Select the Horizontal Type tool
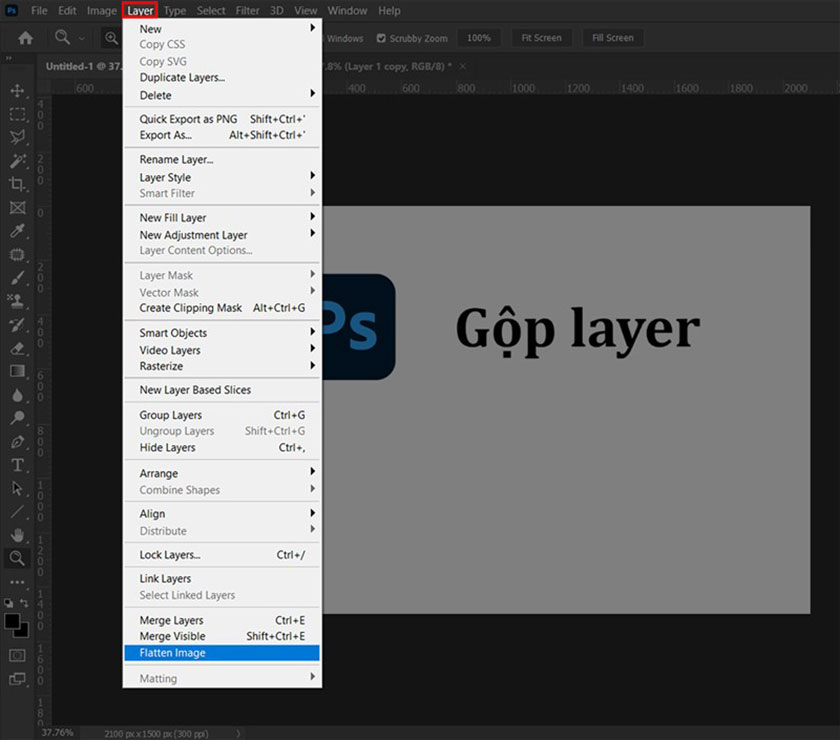The width and height of the screenshot is (840, 740). pyautogui.click(x=17, y=465)
